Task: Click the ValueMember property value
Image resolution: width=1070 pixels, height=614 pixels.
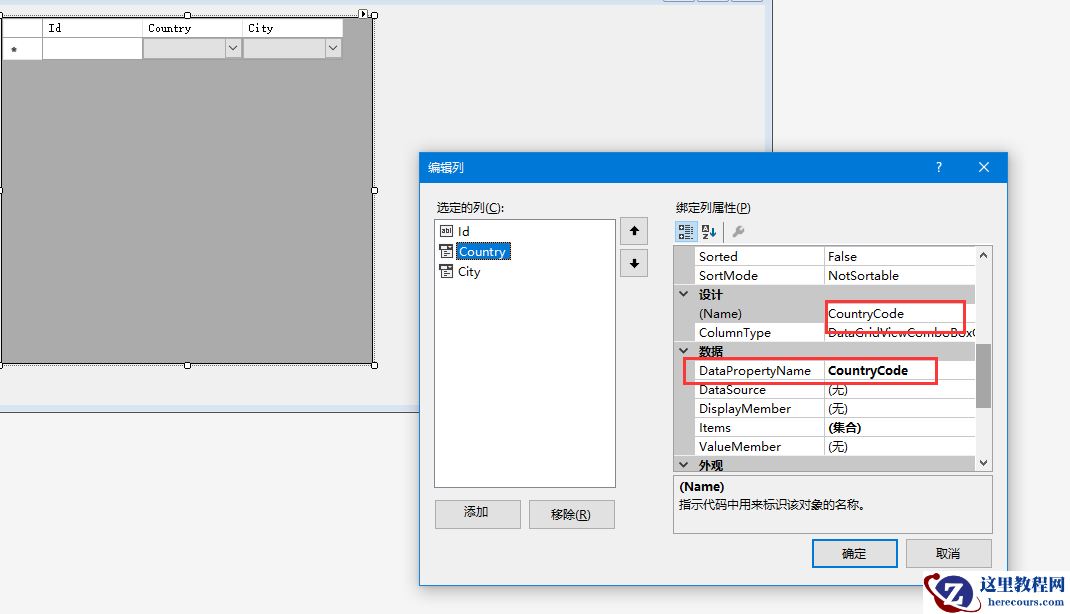Action: (899, 447)
